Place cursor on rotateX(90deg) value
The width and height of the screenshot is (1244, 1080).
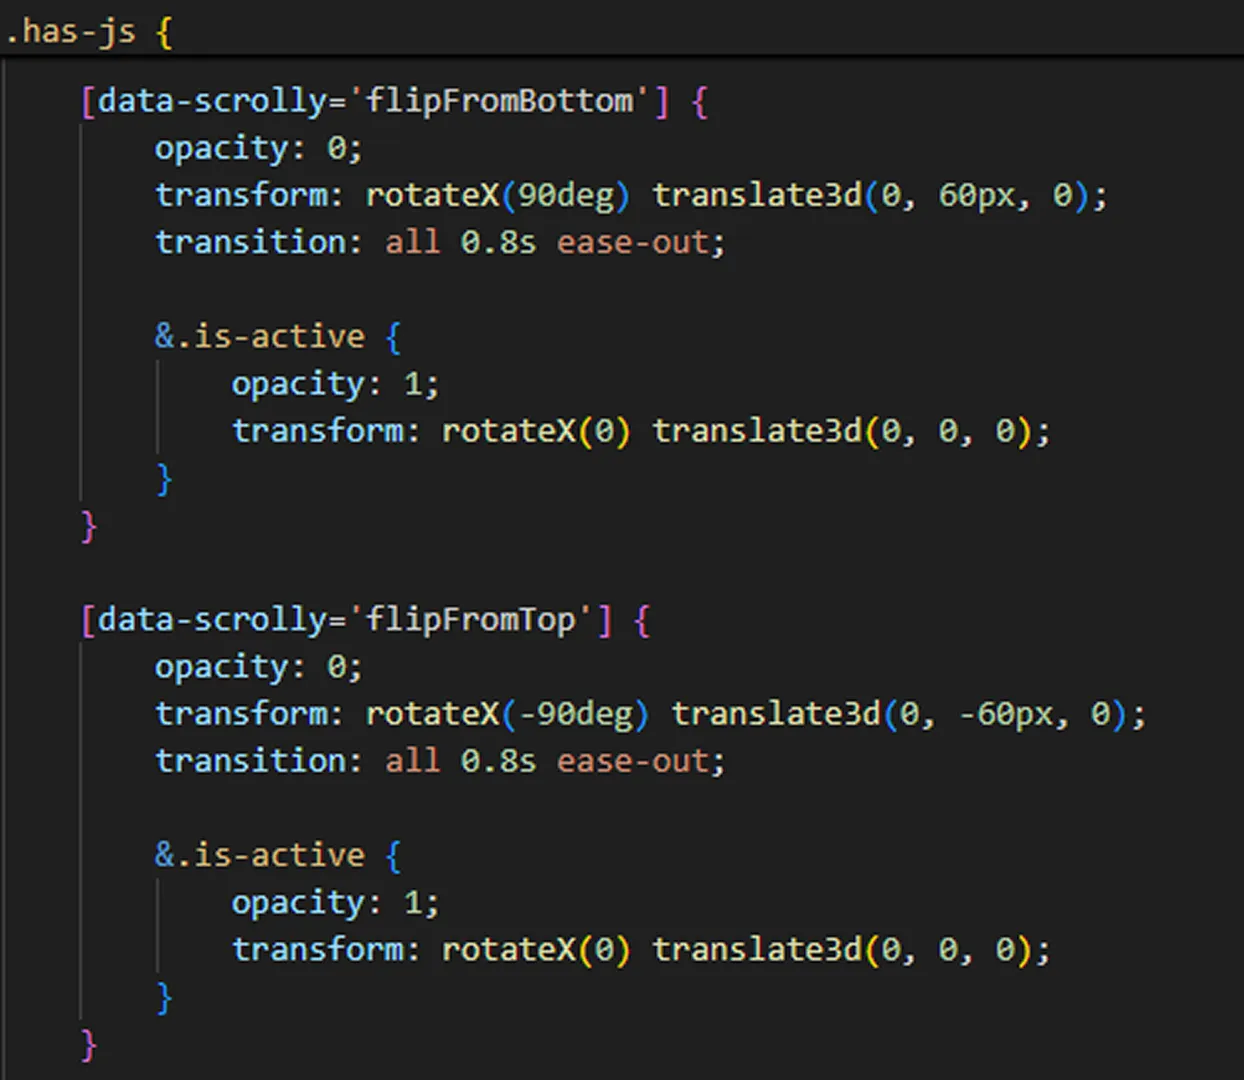coord(497,195)
